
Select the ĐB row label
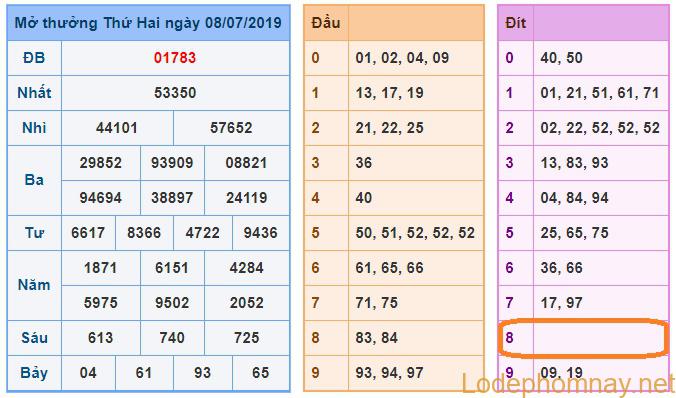(34, 58)
